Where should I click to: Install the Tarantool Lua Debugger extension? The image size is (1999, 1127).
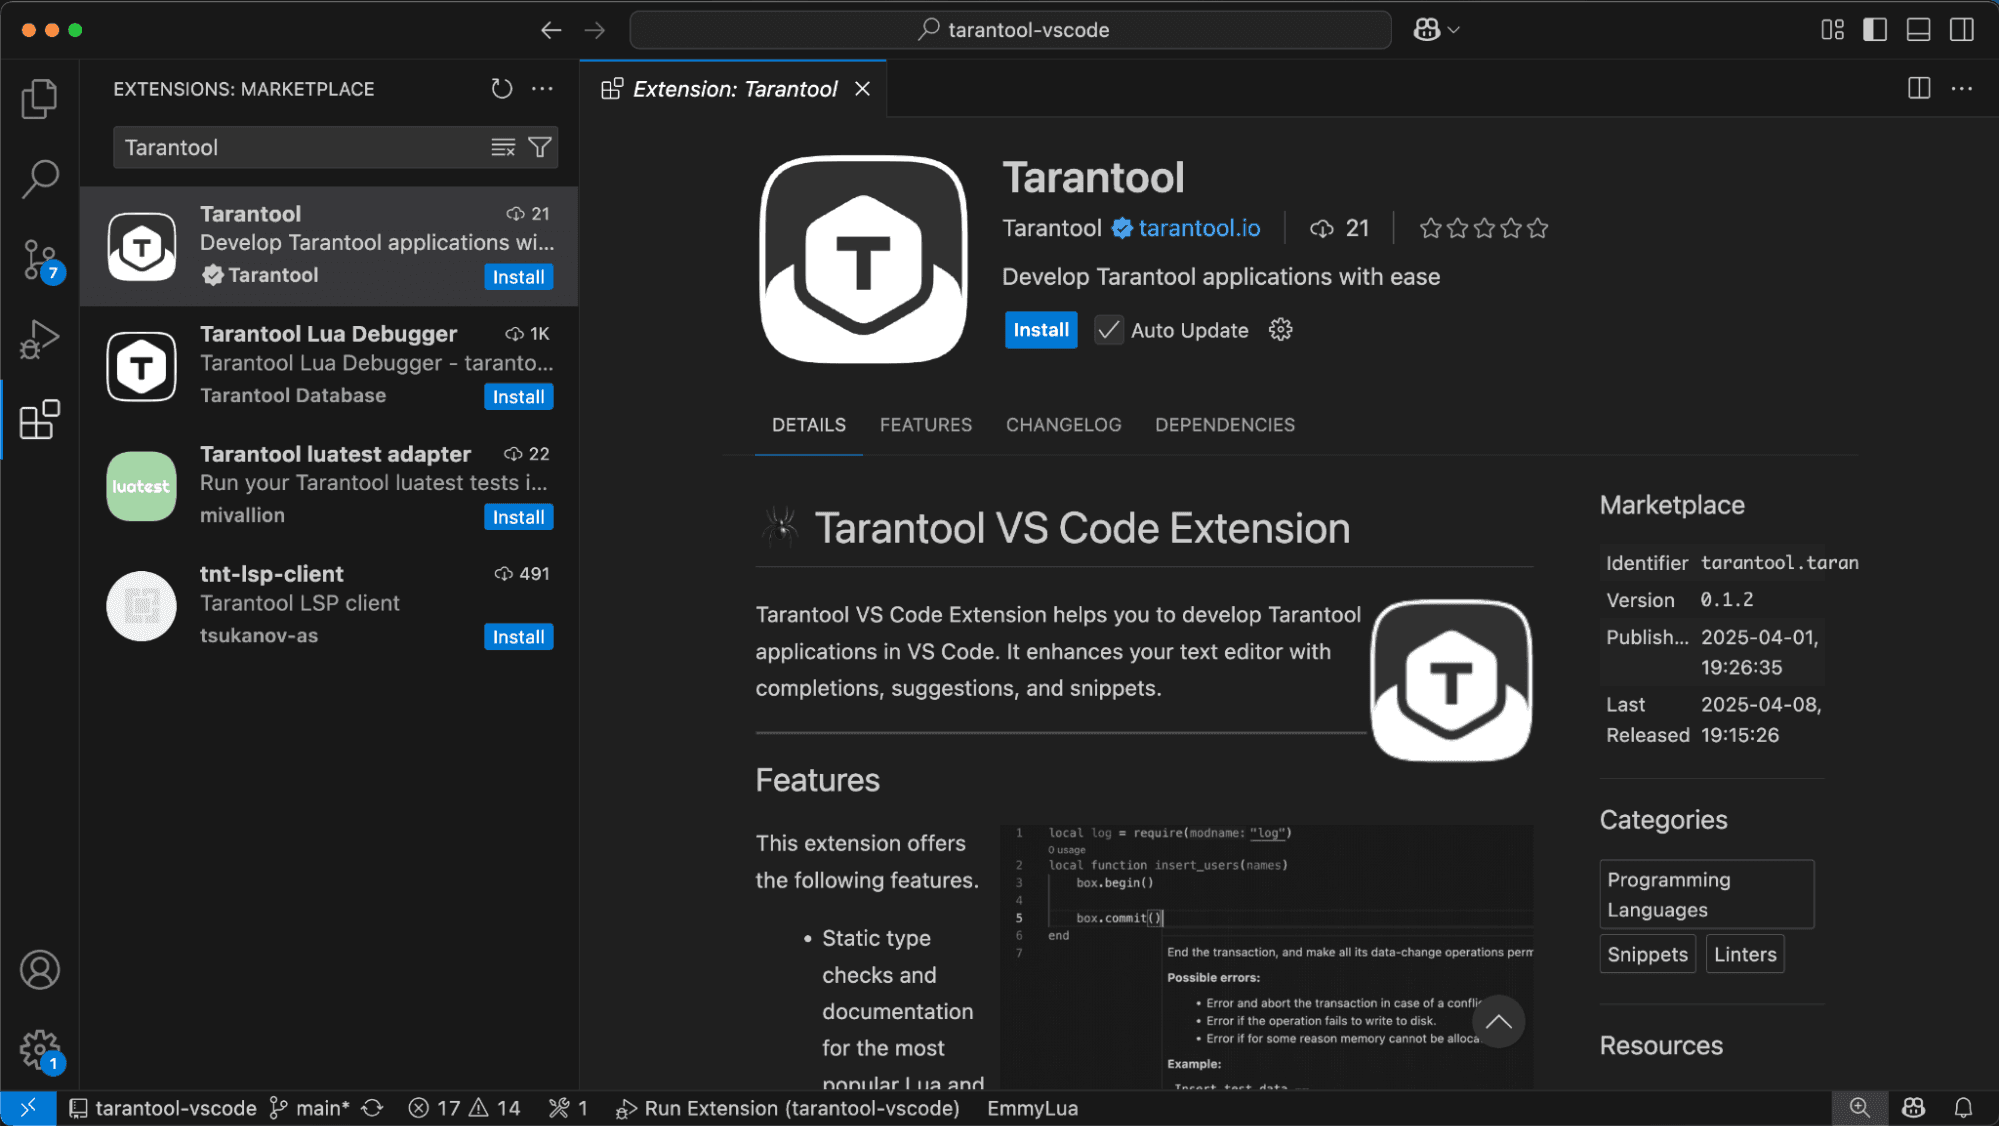tap(518, 397)
